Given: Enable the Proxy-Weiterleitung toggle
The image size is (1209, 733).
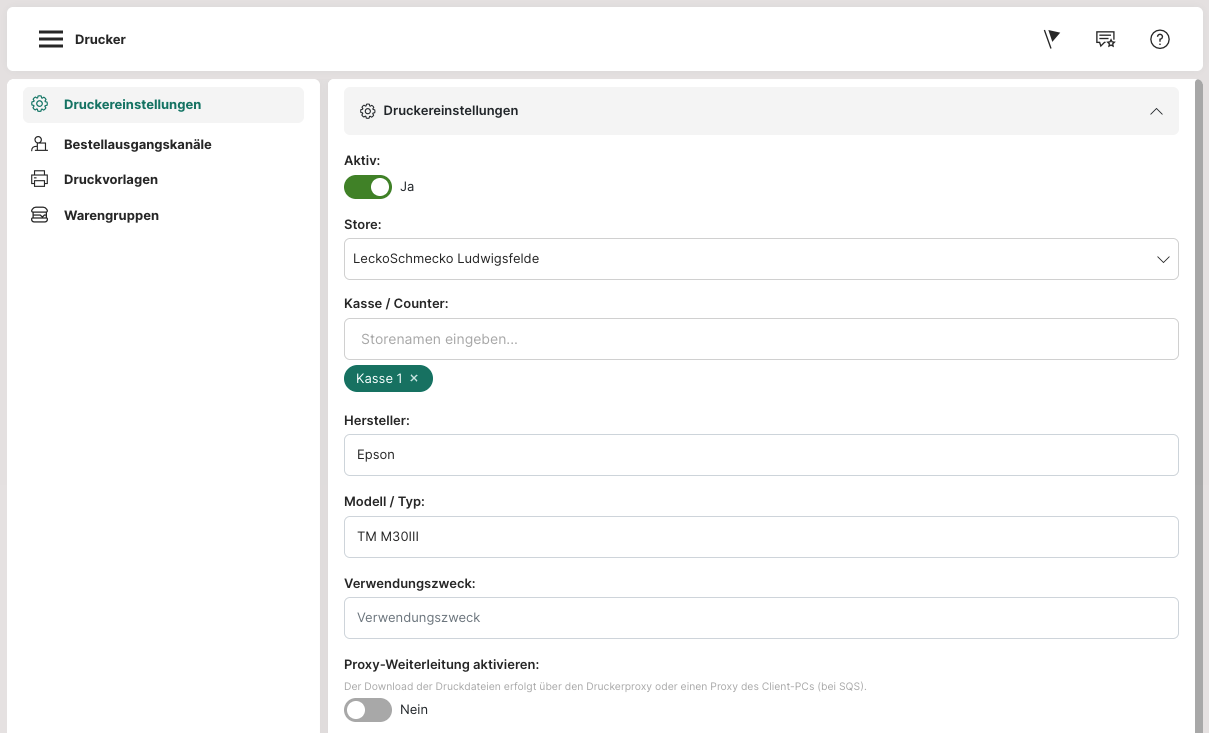Looking at the screenshot, I should tap(367, 710).
